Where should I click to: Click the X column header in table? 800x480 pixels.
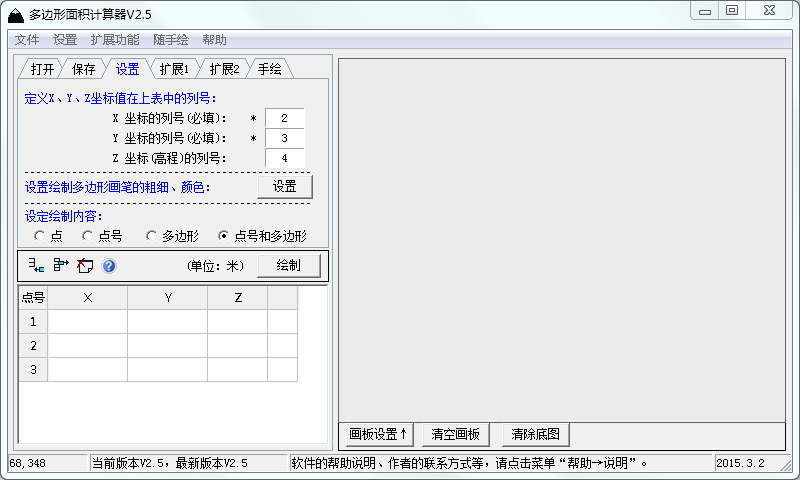click(88, 298)
